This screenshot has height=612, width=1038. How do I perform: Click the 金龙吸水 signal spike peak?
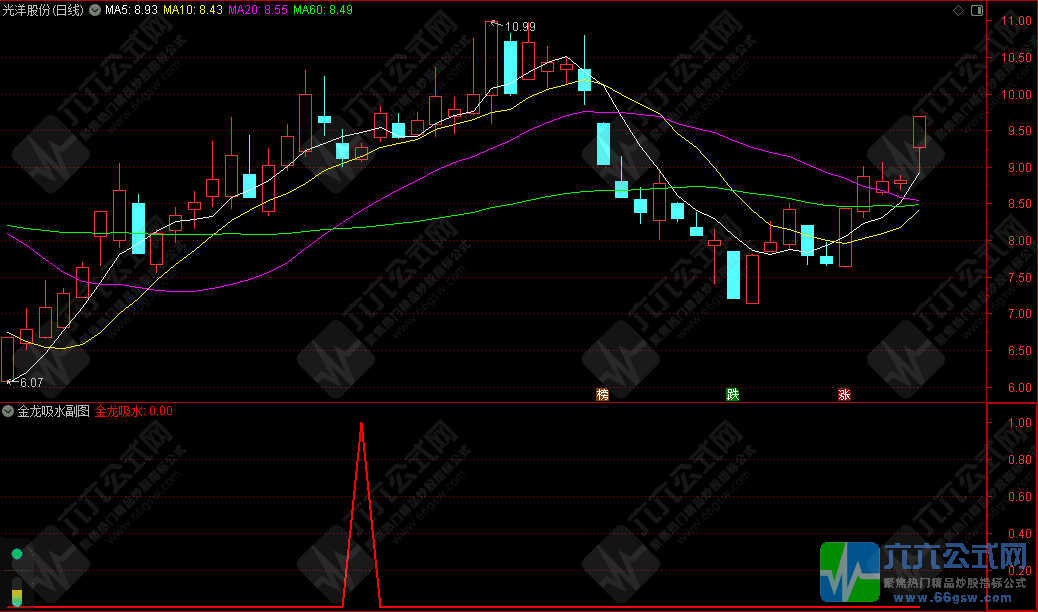tap(361, 424)
